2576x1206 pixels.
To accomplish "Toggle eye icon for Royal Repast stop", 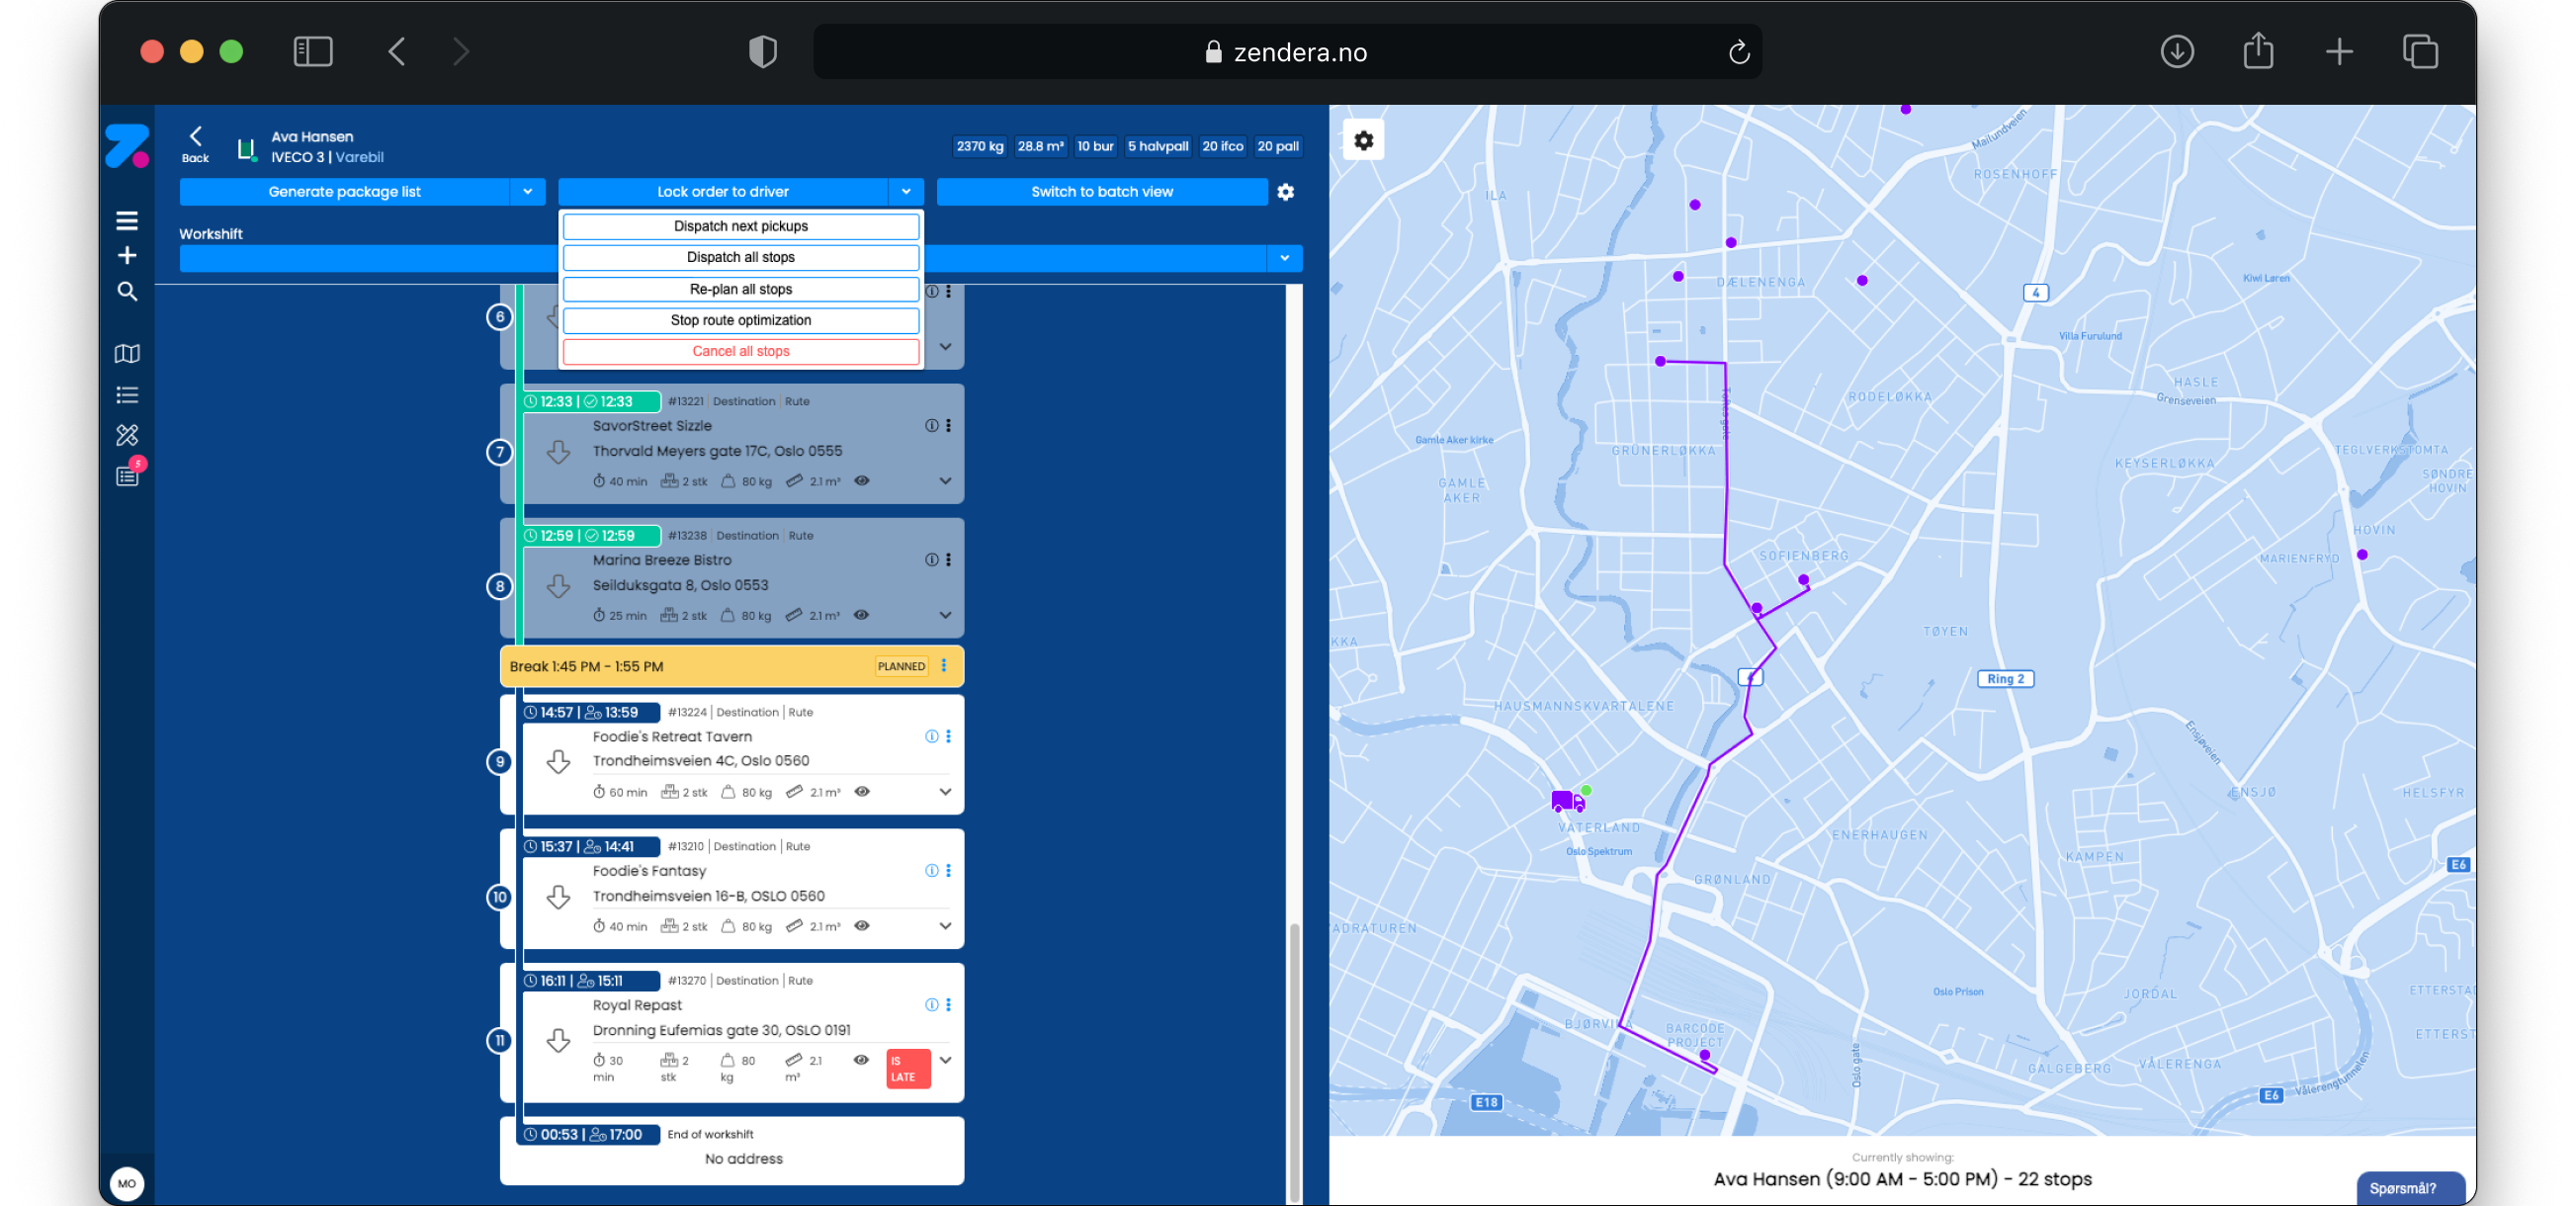I will point(861,1060).
